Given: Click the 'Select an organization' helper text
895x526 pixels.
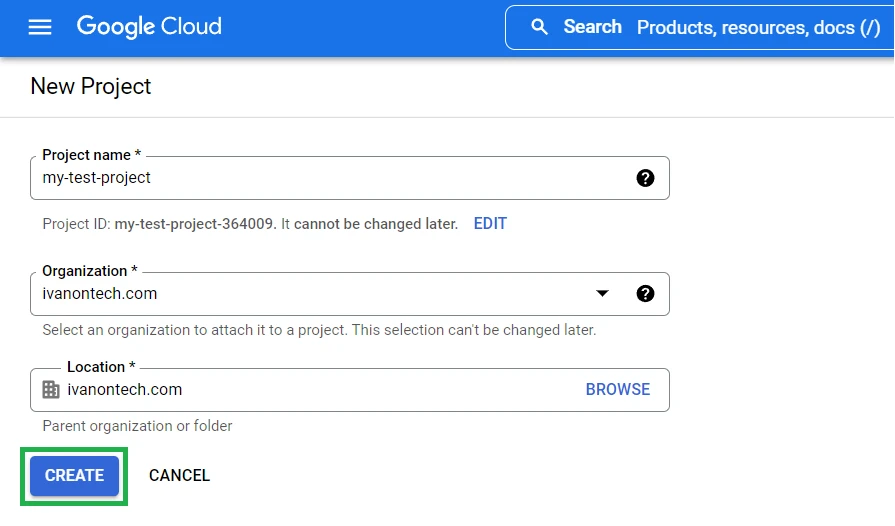Looking at the screenshot, I should 319,330.
